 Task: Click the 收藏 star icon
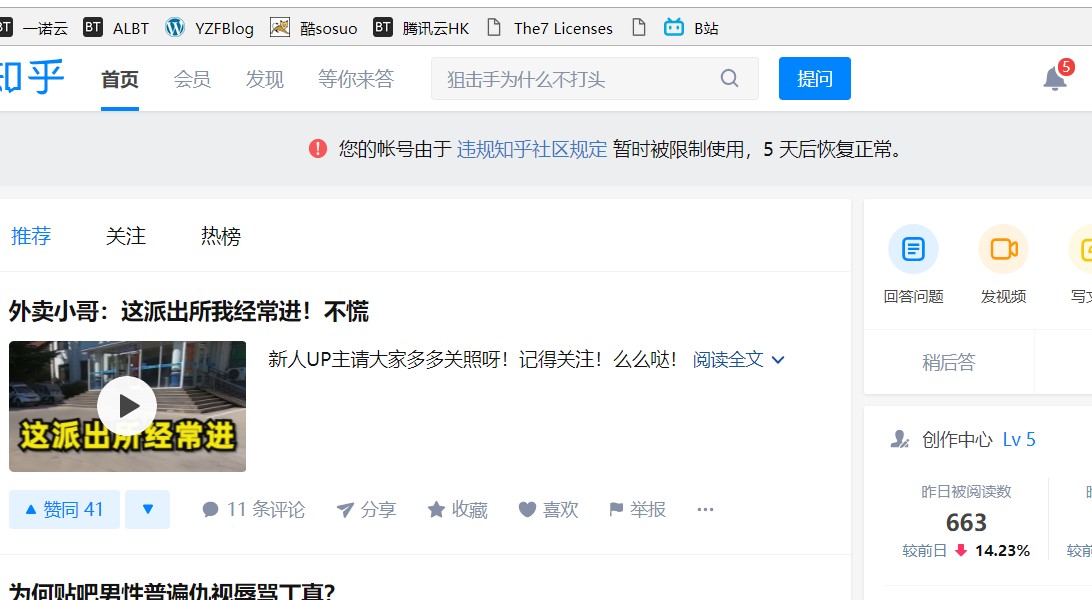point(436,510)
